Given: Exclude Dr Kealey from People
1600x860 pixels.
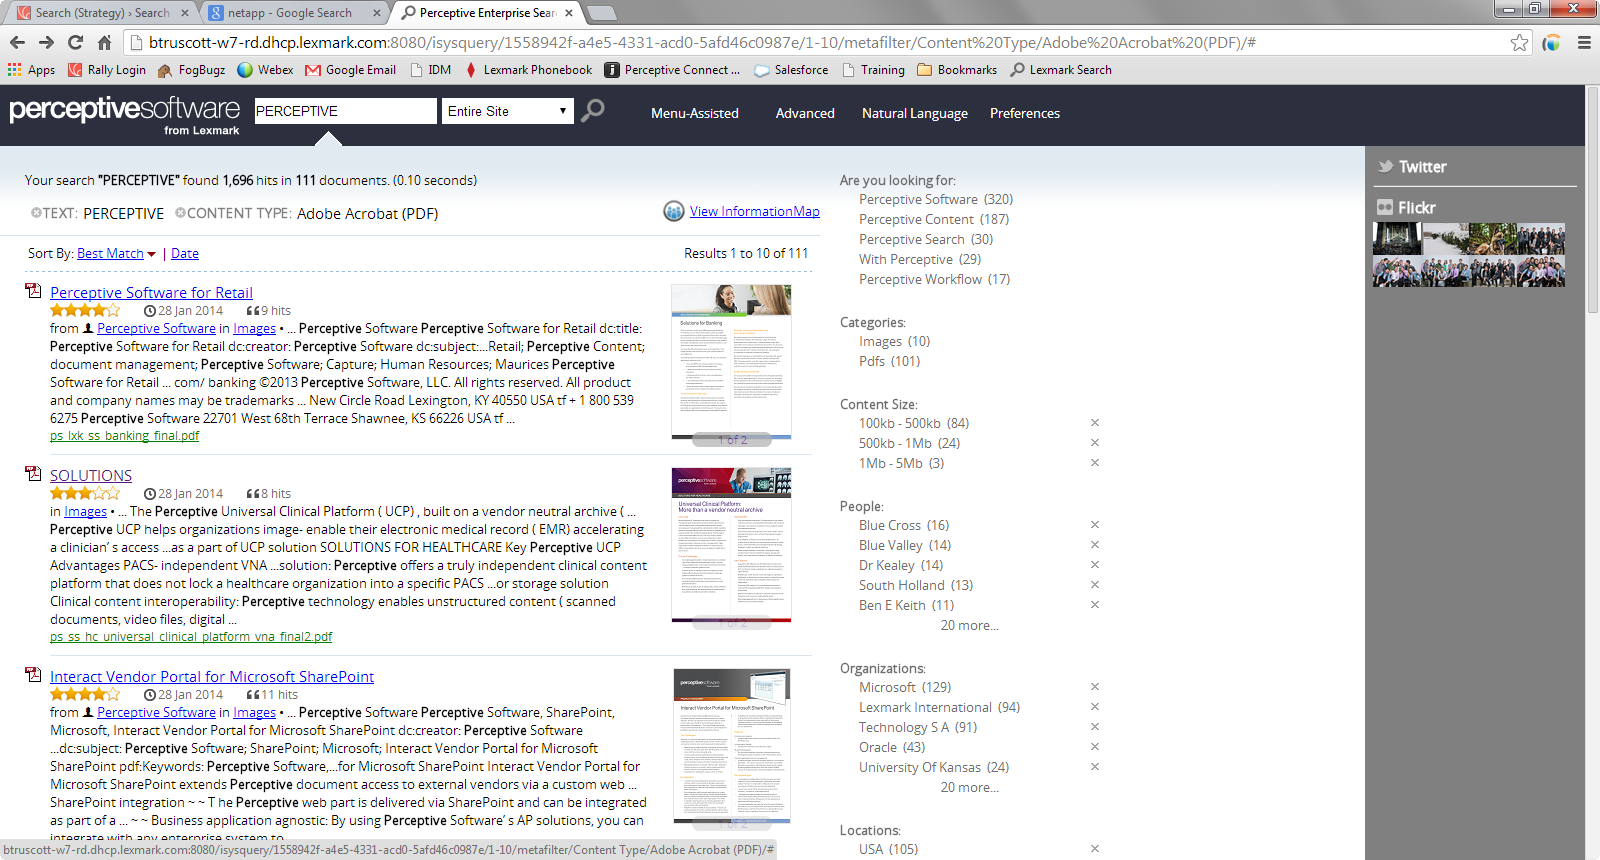Looking at the screenshot, I should click(x=1095, y=565).
